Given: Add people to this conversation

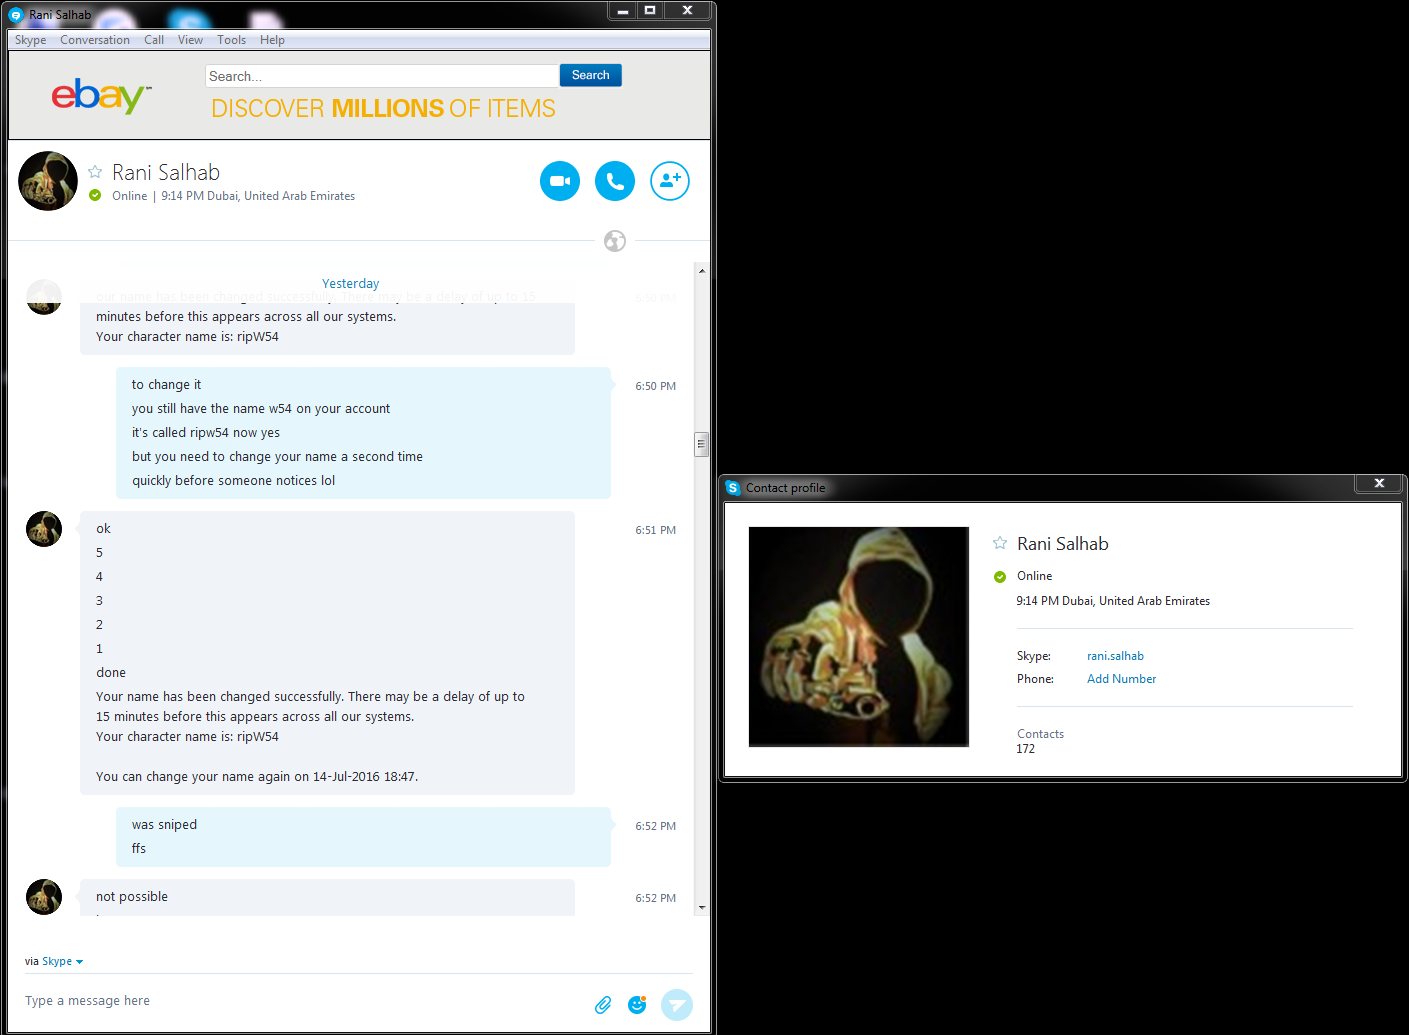Looking at the screenshot, I should coord(670,181).
